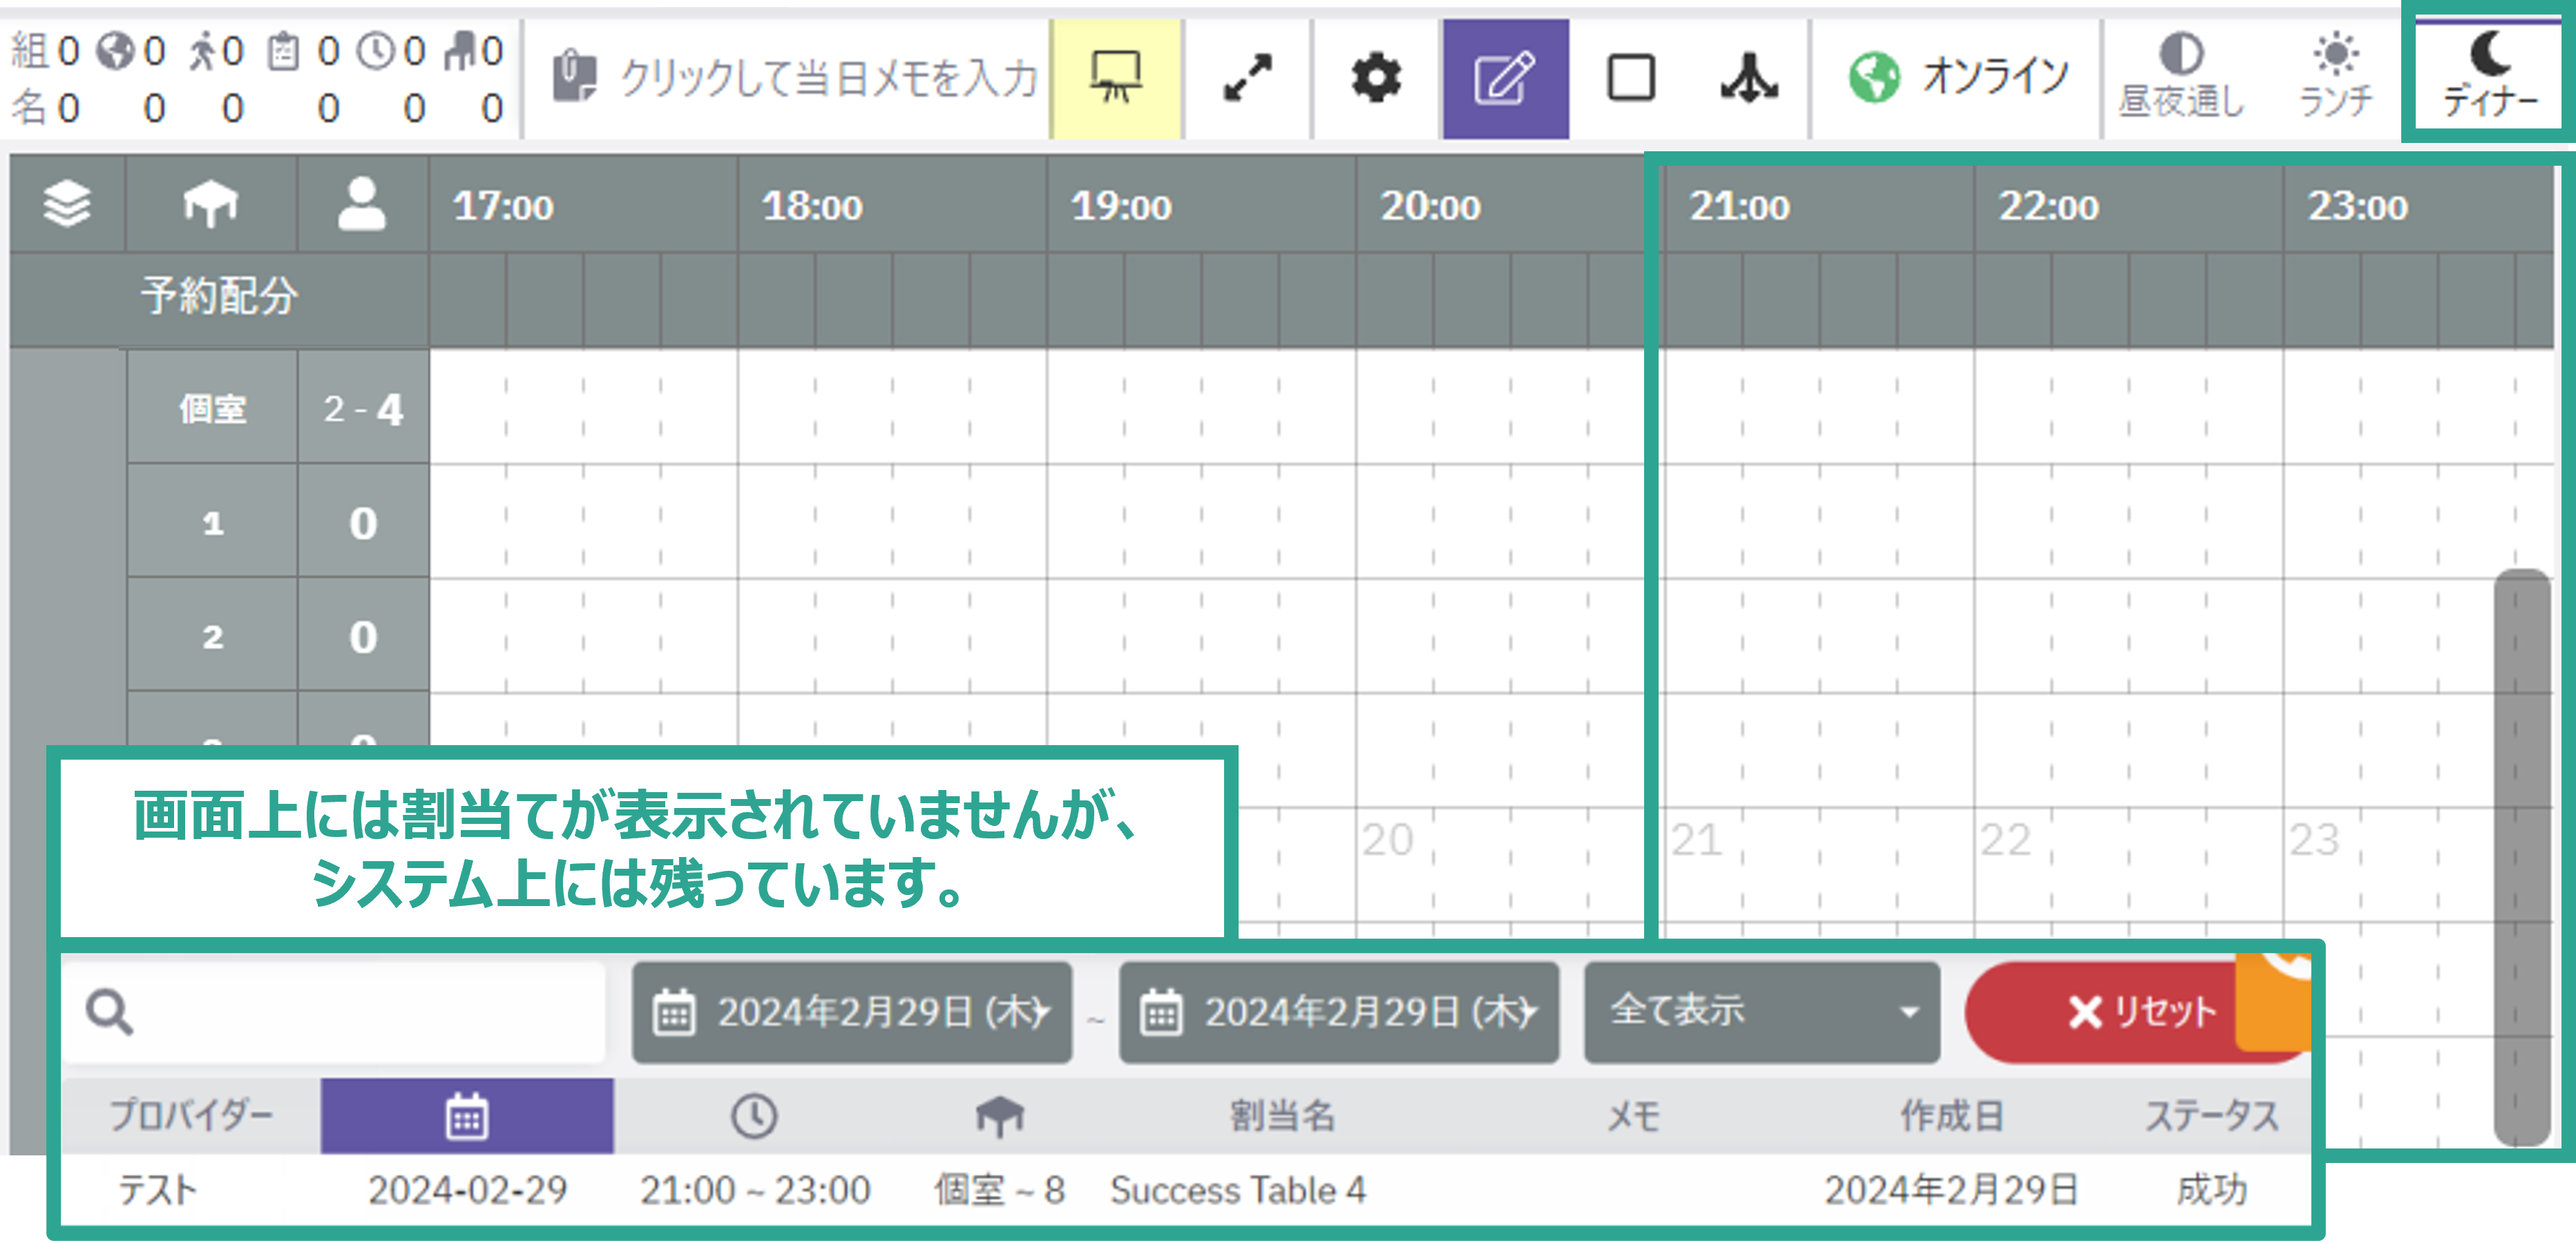The height and width of the screenshot is (1241, 2576).
Task: Click the orange icon beside リセット
Action: tap(2273, 1002)
